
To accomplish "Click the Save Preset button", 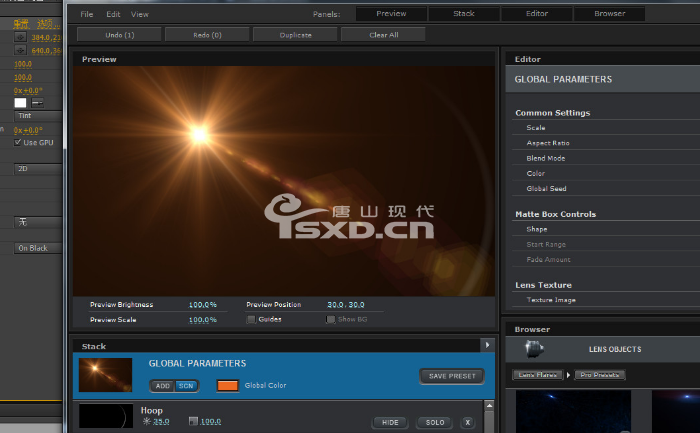I will [452, 376].
